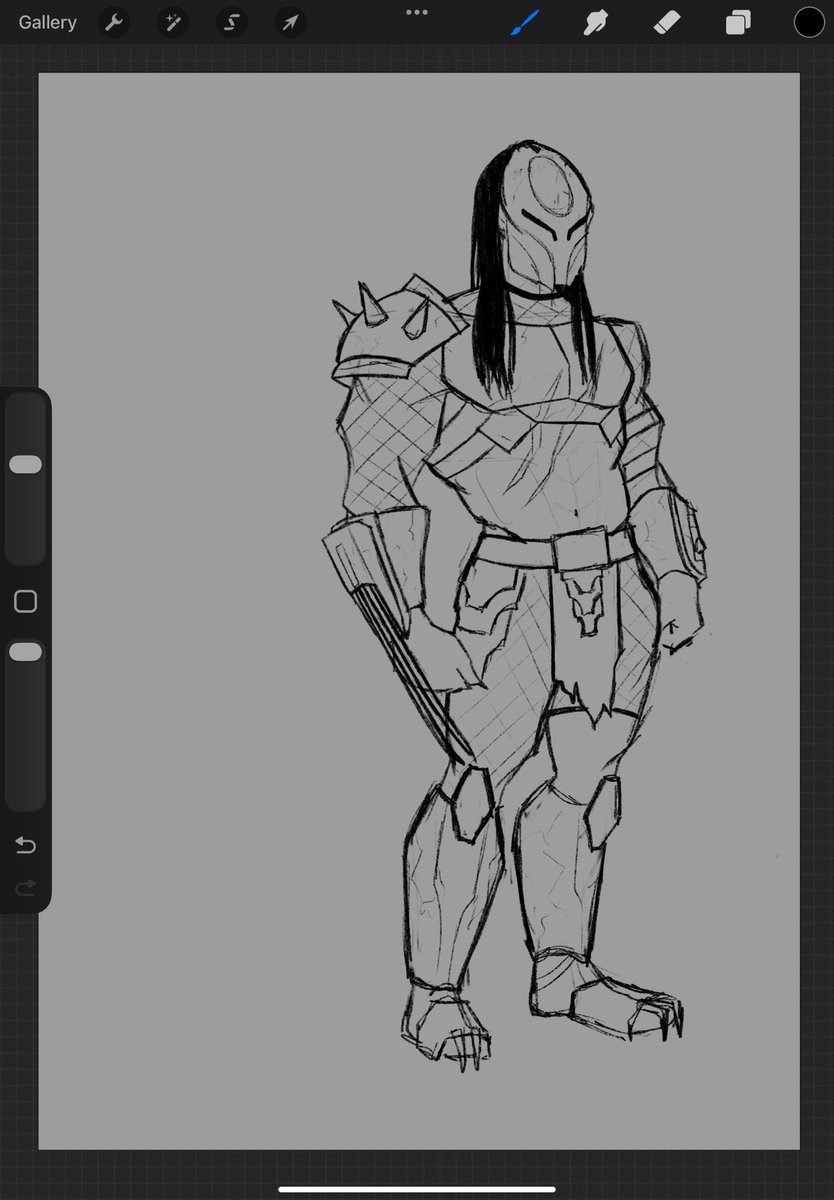Select the Eraser tool

point(667,22)
